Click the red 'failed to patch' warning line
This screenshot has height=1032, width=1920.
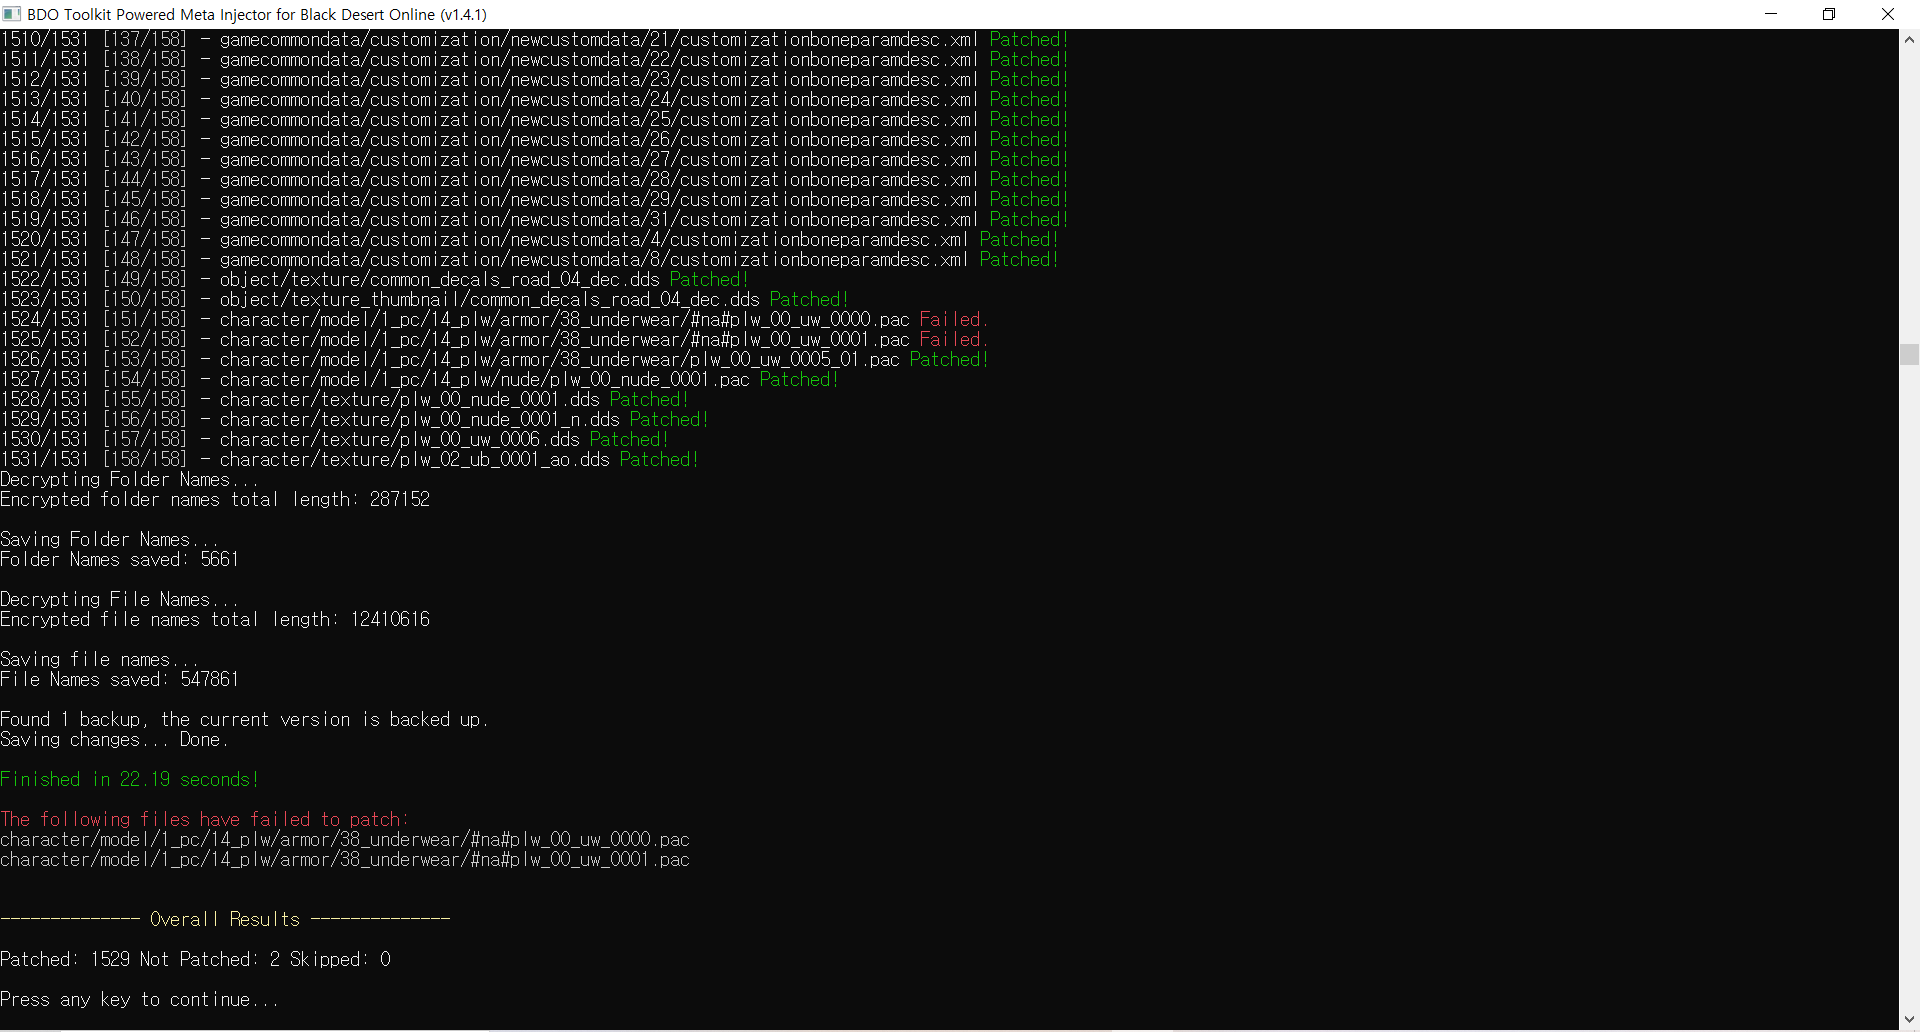point(204,819)
